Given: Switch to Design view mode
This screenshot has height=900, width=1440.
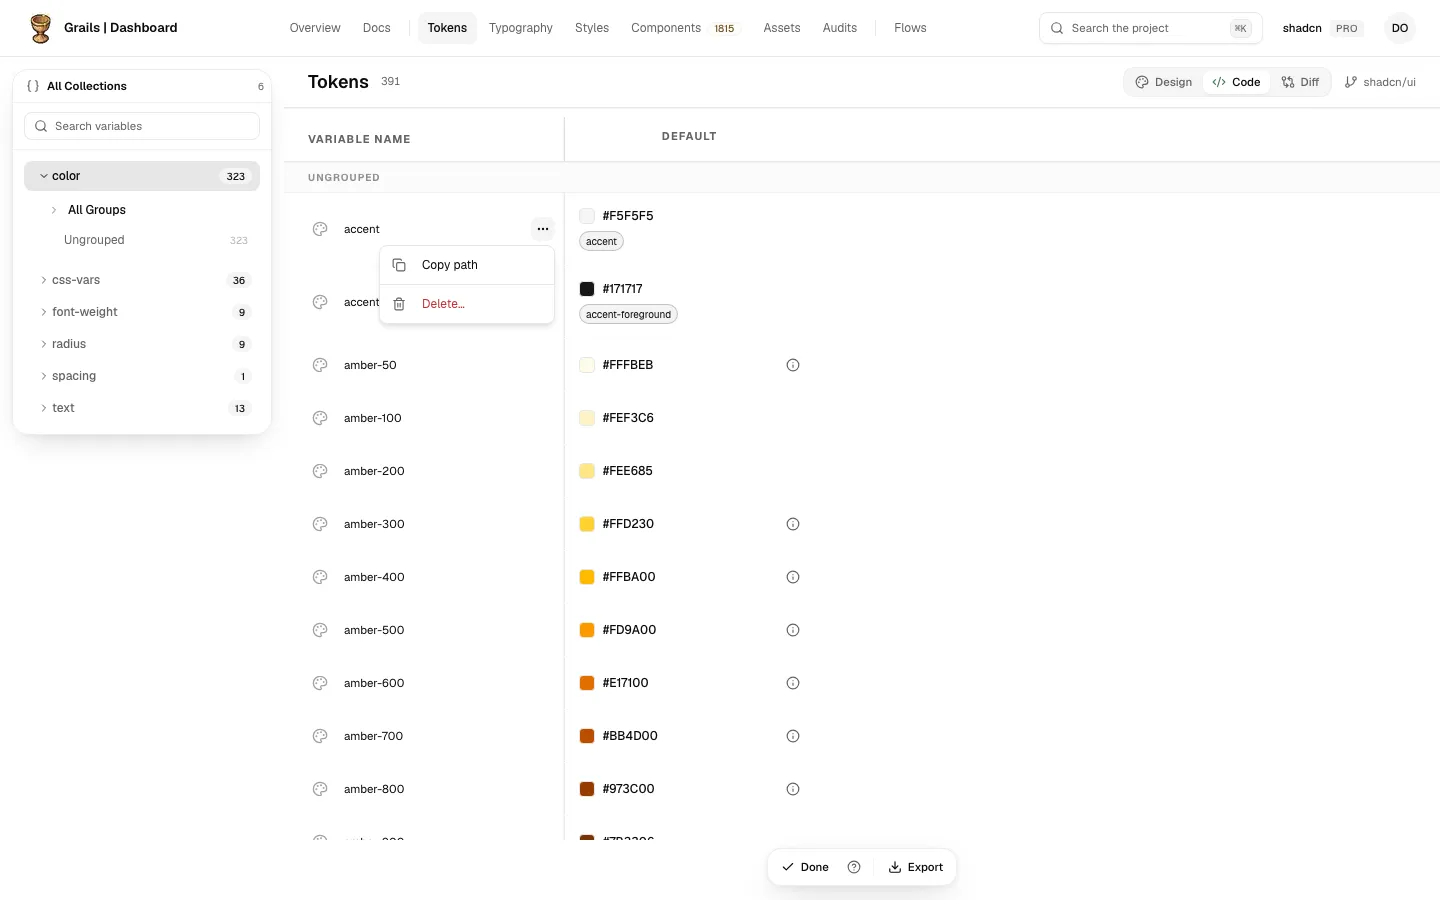Looking at the screenshot, I should 1164,82.
